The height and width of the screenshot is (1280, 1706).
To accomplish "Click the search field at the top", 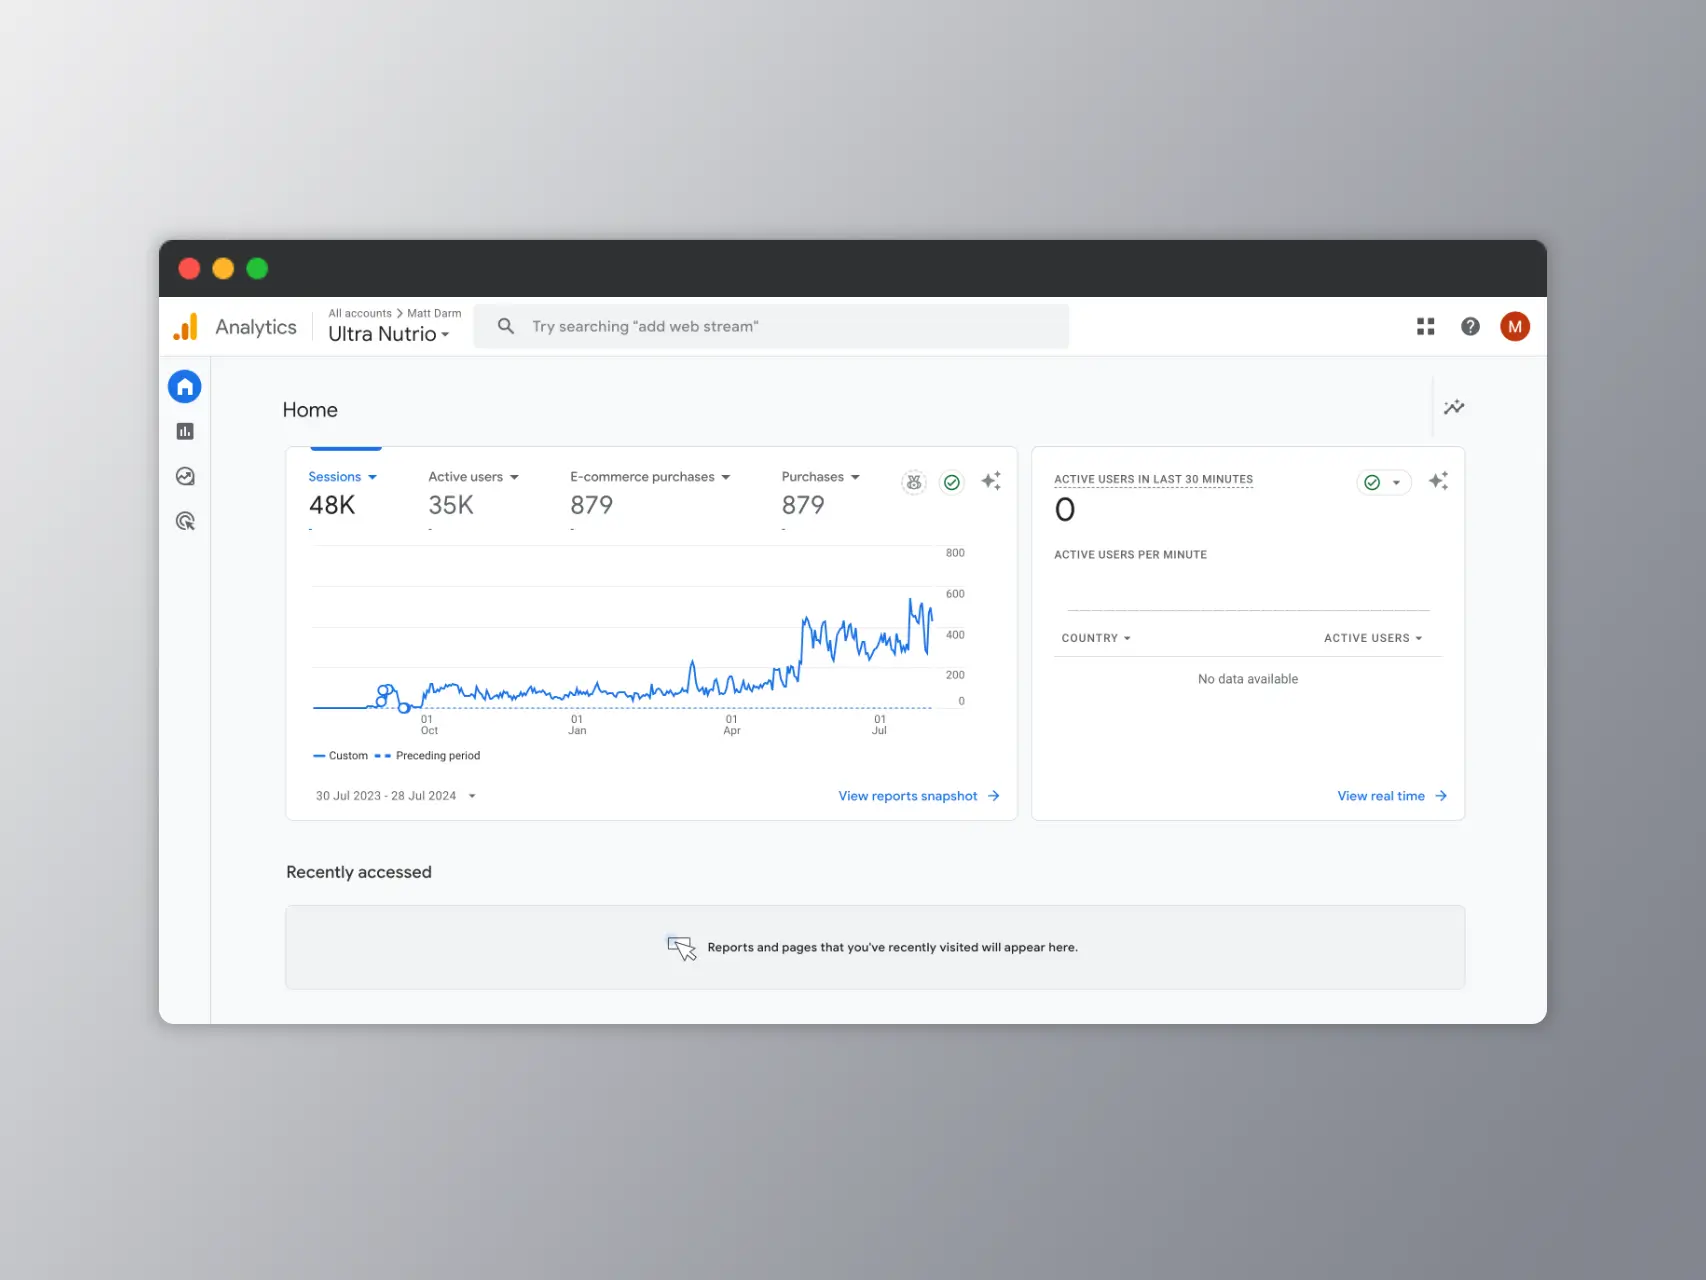I will pos(771,326).
